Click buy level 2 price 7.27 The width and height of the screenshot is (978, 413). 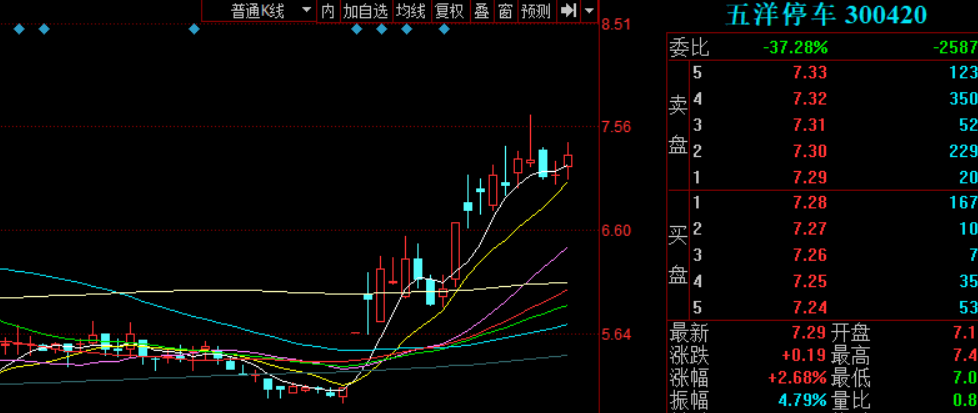click(x=810, y=228)
